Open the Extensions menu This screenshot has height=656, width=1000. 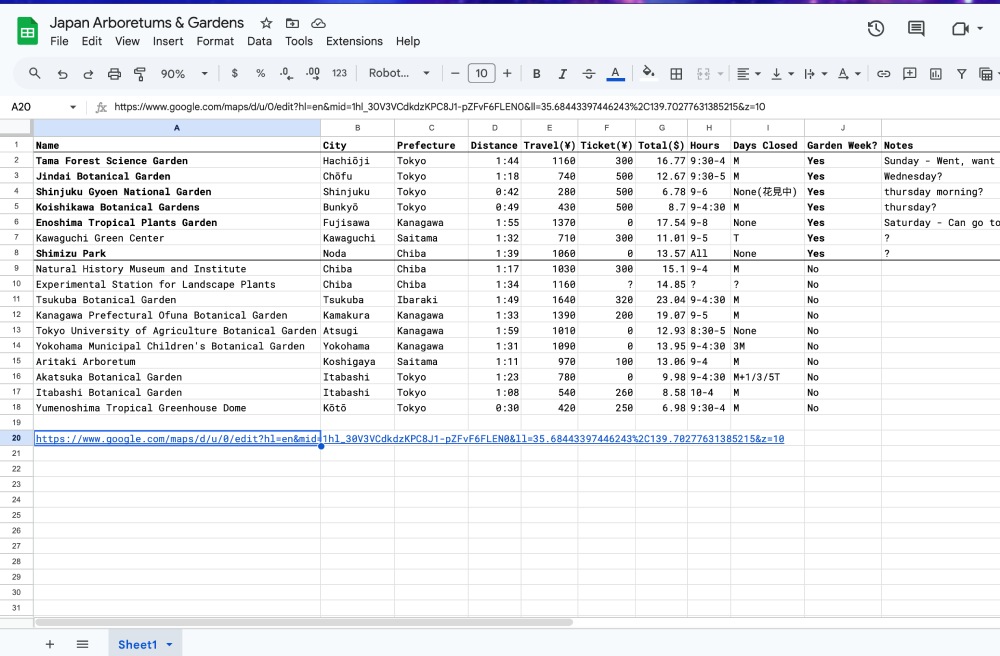[354, 41]
